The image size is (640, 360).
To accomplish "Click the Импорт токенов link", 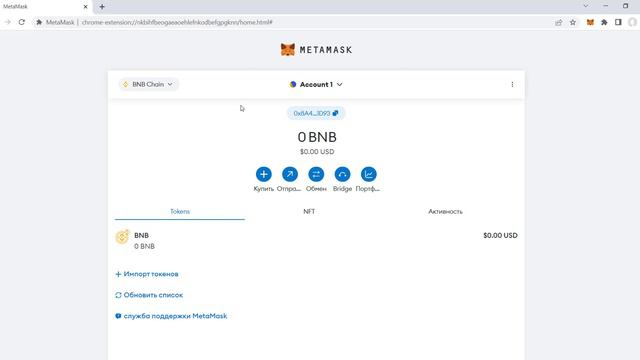I will pyautogui.click(x=147, y=274).
